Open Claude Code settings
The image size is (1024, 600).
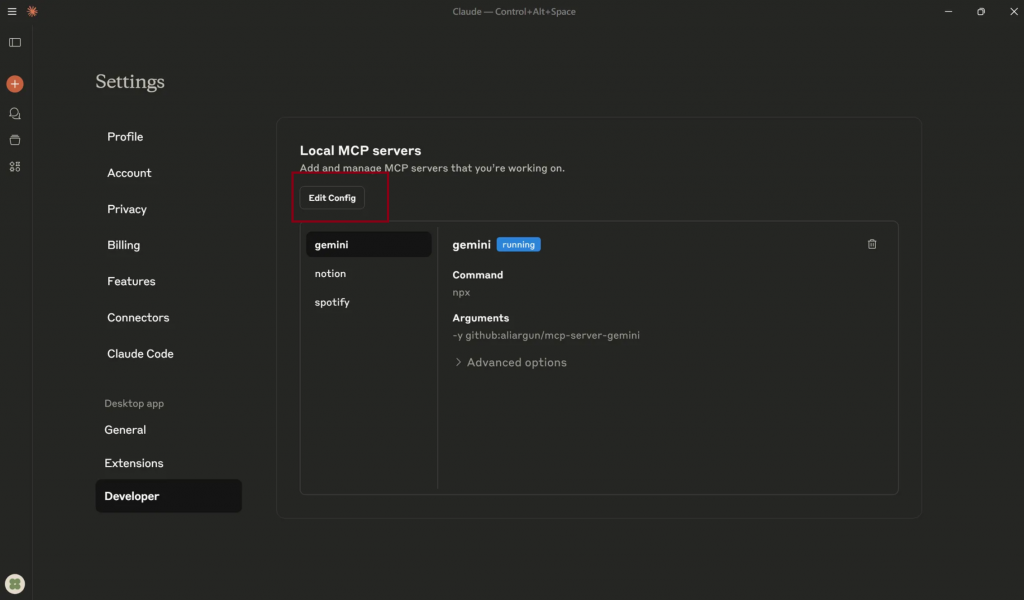coord(140,354)
